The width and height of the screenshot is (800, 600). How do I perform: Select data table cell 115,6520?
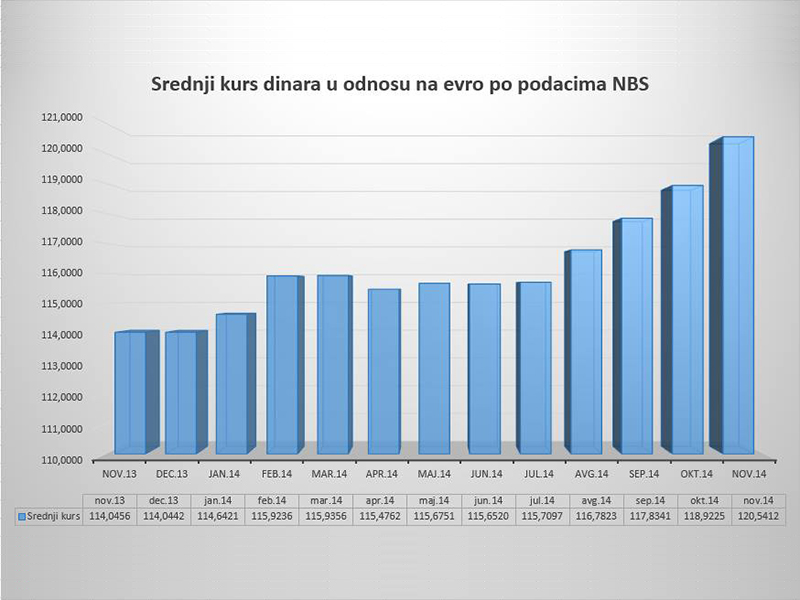click(488, 516)
